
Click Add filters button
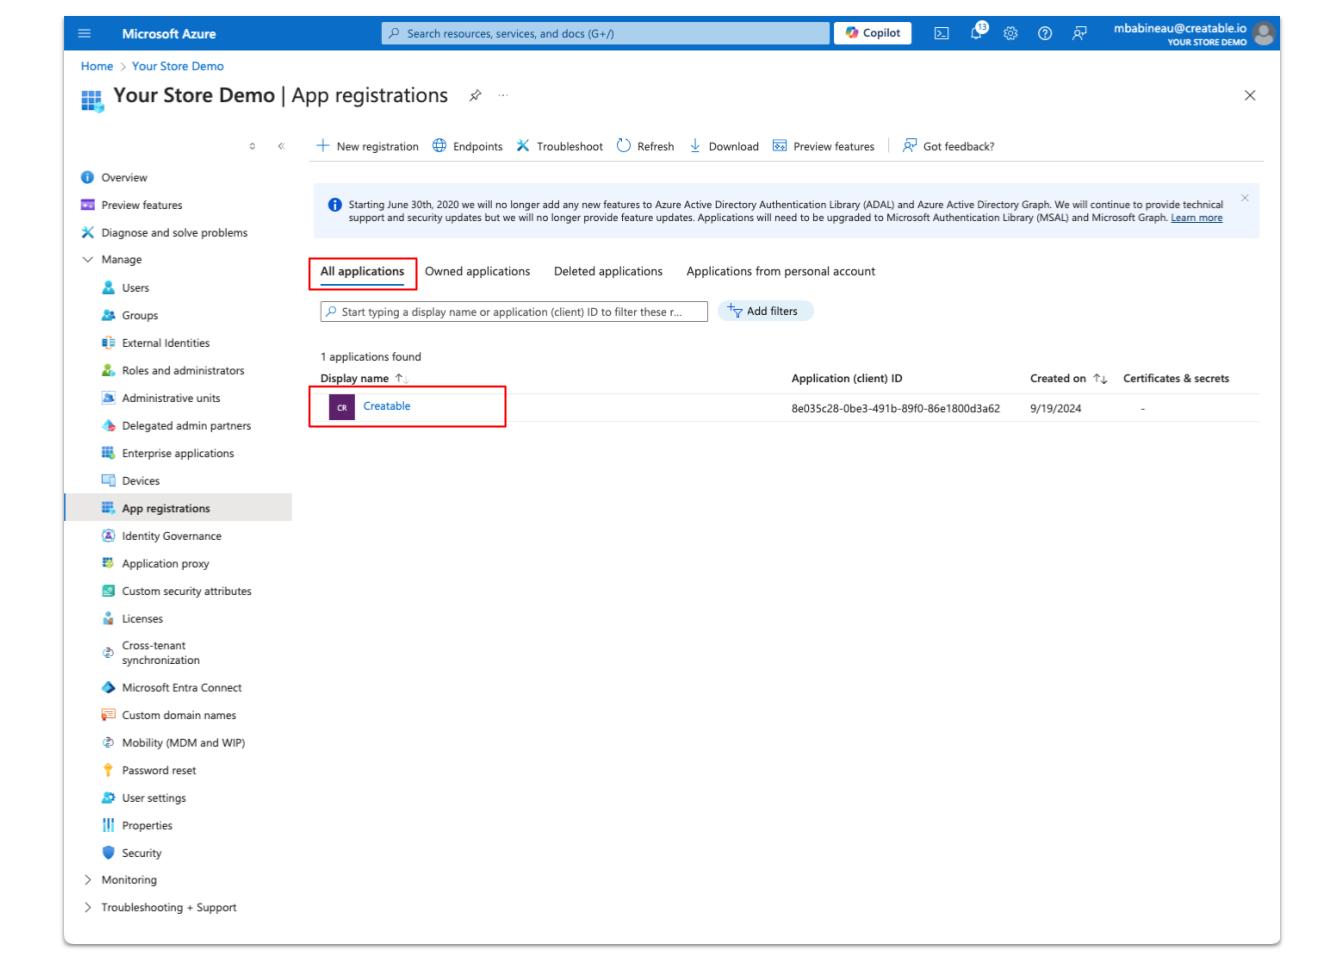[766, 311]
